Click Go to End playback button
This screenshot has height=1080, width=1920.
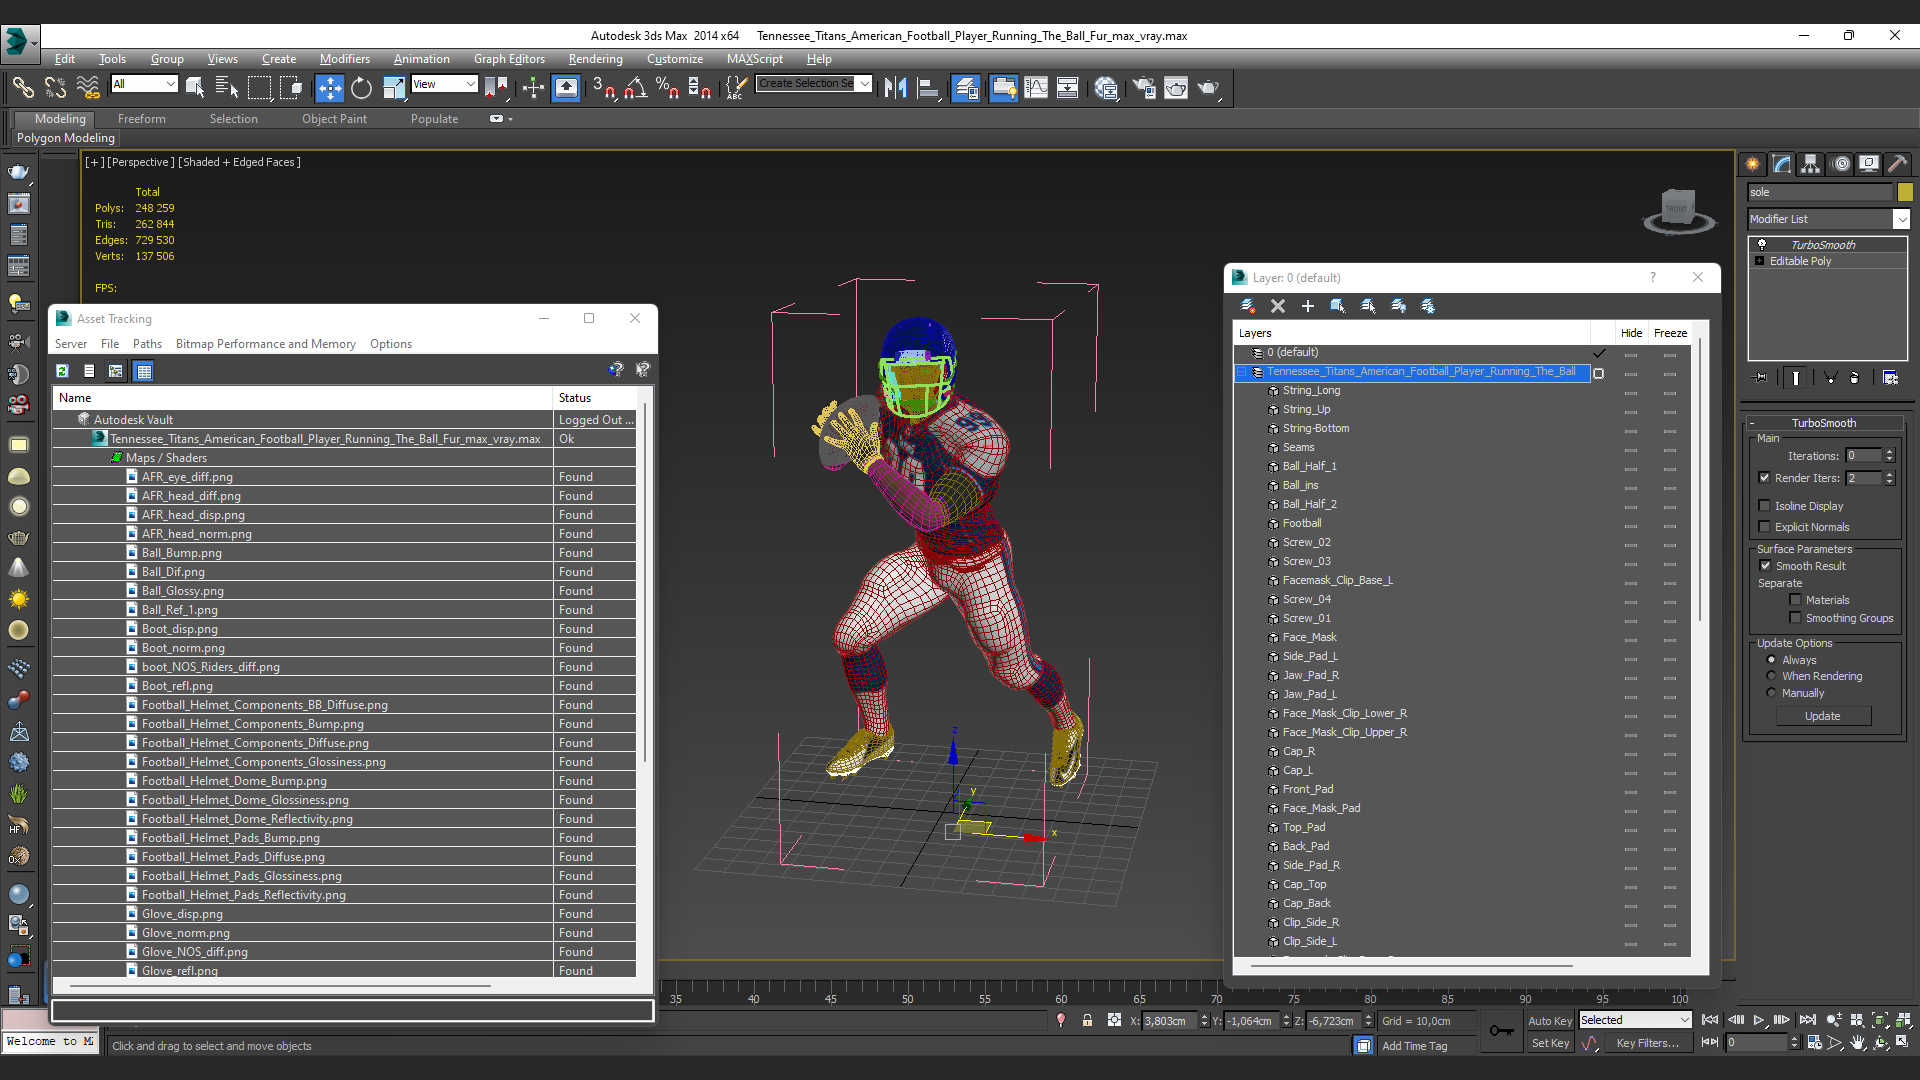(x=1807, y=1020)
